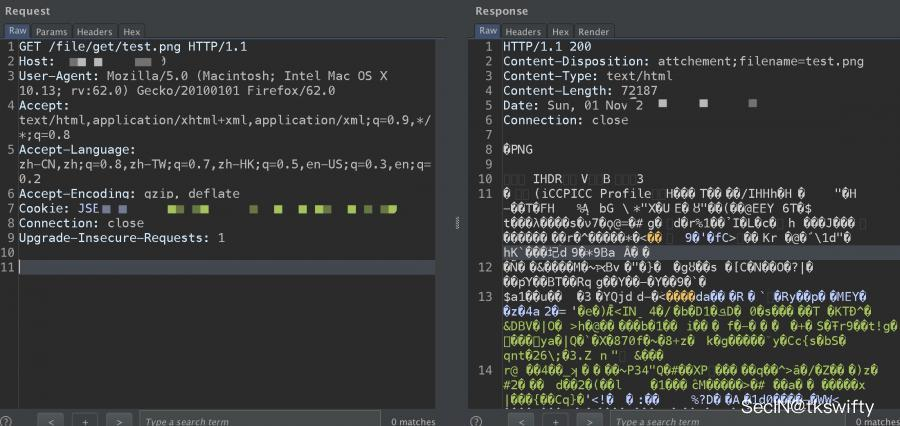Switch to the Request Raw tab
900x426 pixels.
coord(17,31)
